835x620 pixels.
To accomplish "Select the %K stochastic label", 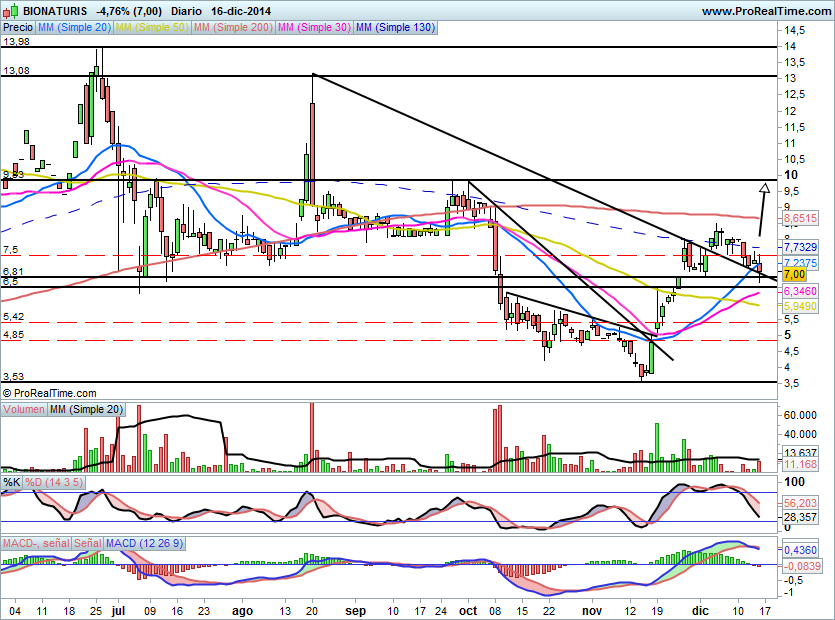I will (11, 483).
